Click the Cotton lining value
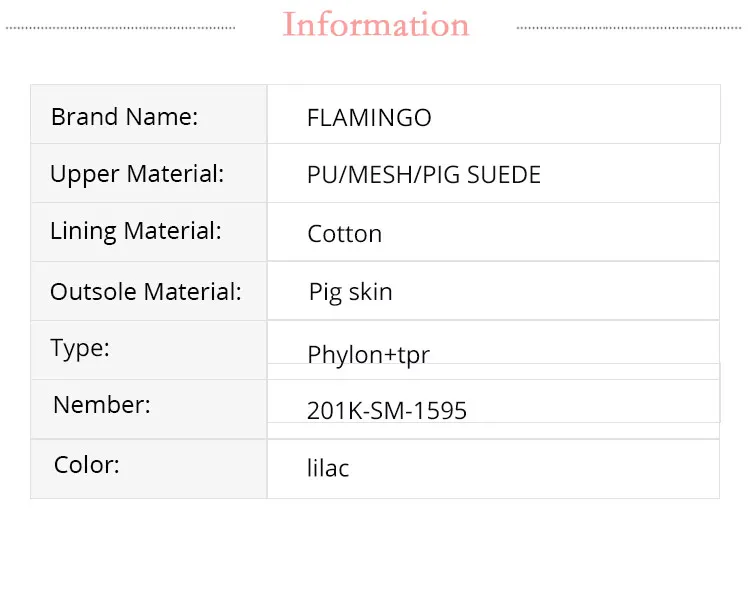Screen dimensions: 750x598 coord(344,234)
